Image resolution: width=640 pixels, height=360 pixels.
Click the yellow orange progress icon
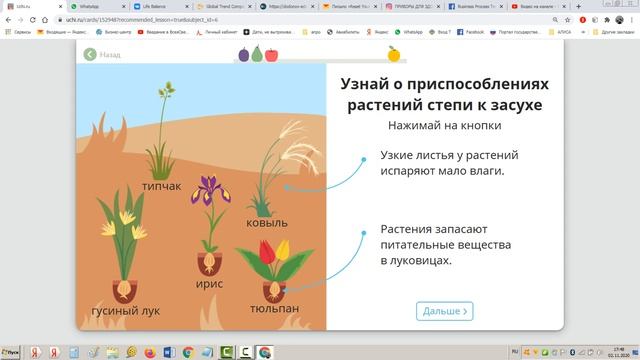[394, 54]
